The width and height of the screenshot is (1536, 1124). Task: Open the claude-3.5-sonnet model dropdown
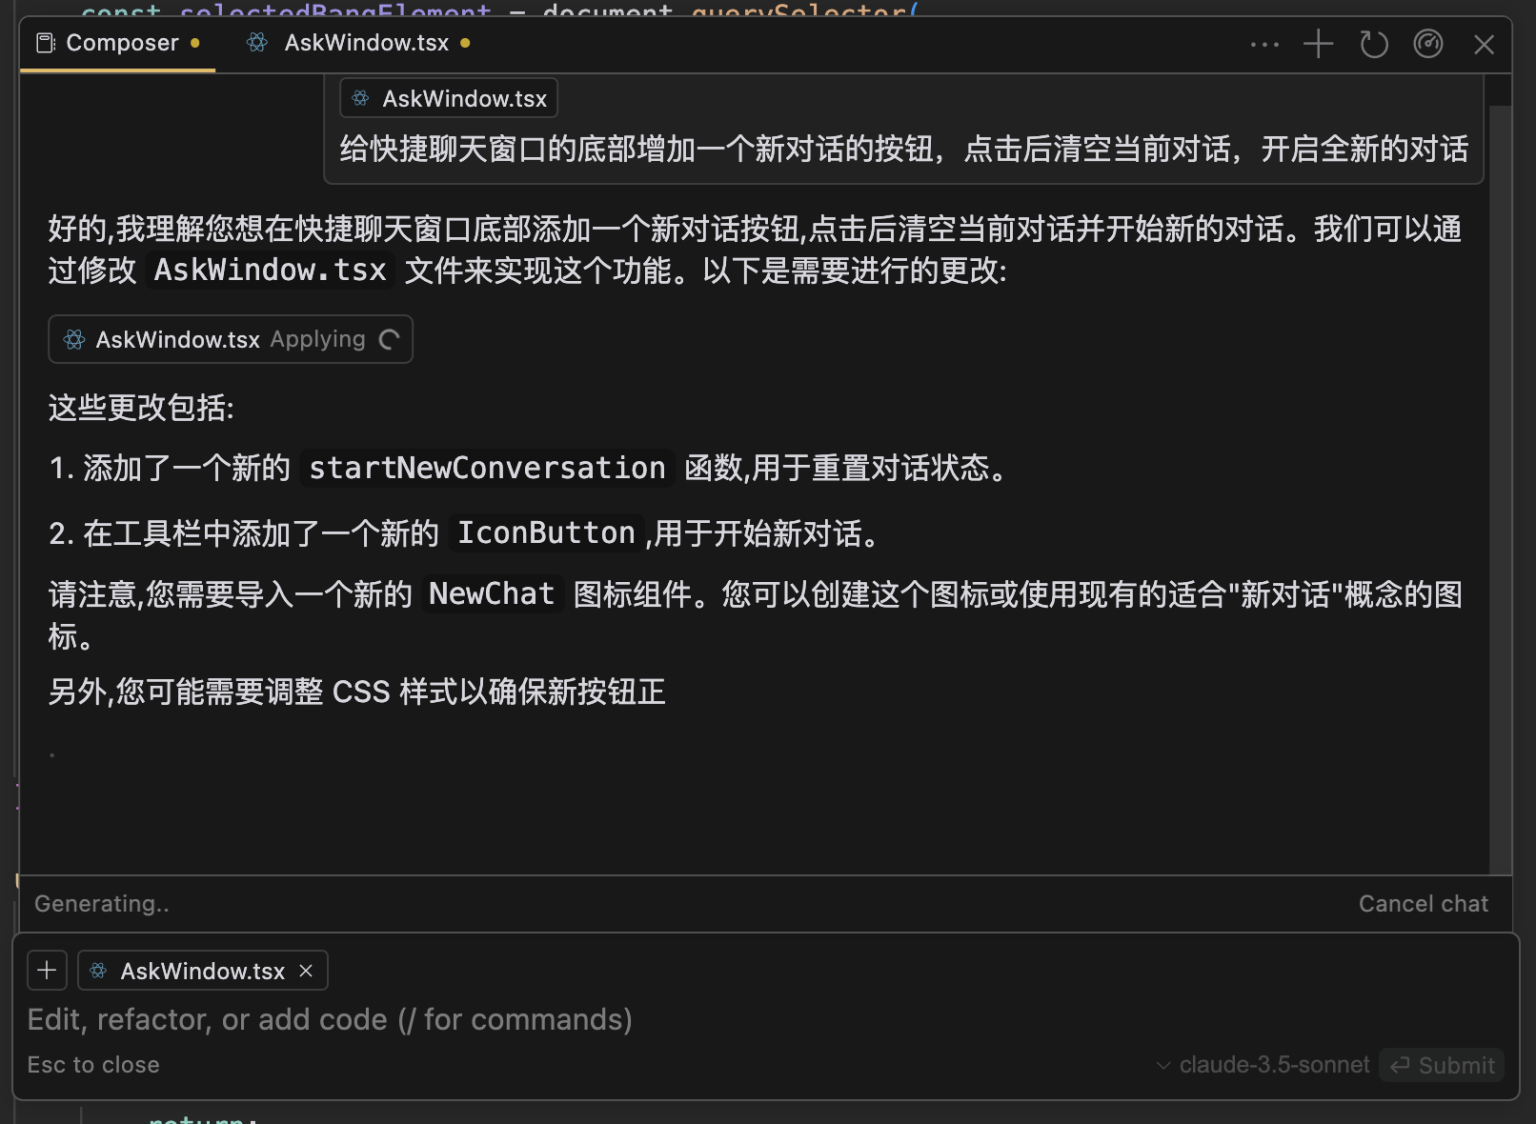click(x=1263, y=1065)
